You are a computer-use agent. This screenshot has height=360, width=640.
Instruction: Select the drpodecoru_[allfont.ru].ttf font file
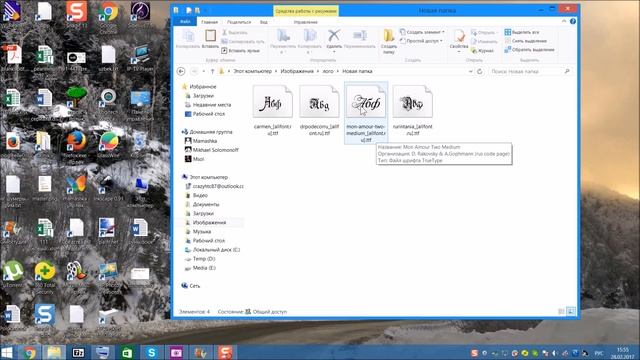[319, 110]
